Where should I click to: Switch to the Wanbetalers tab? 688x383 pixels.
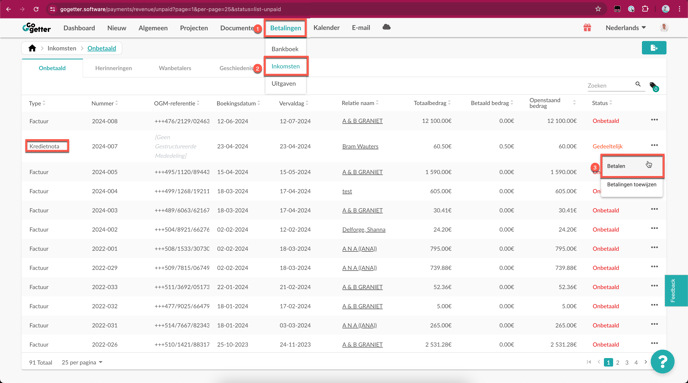coord(175,68)
